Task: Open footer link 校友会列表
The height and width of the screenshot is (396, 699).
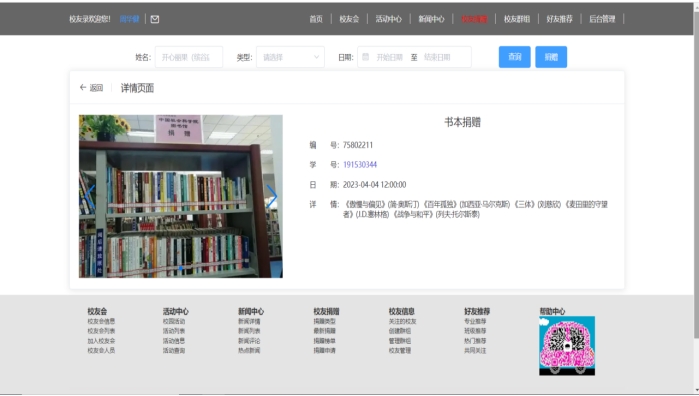Action: pyautogui.click(x=101, y=331)
